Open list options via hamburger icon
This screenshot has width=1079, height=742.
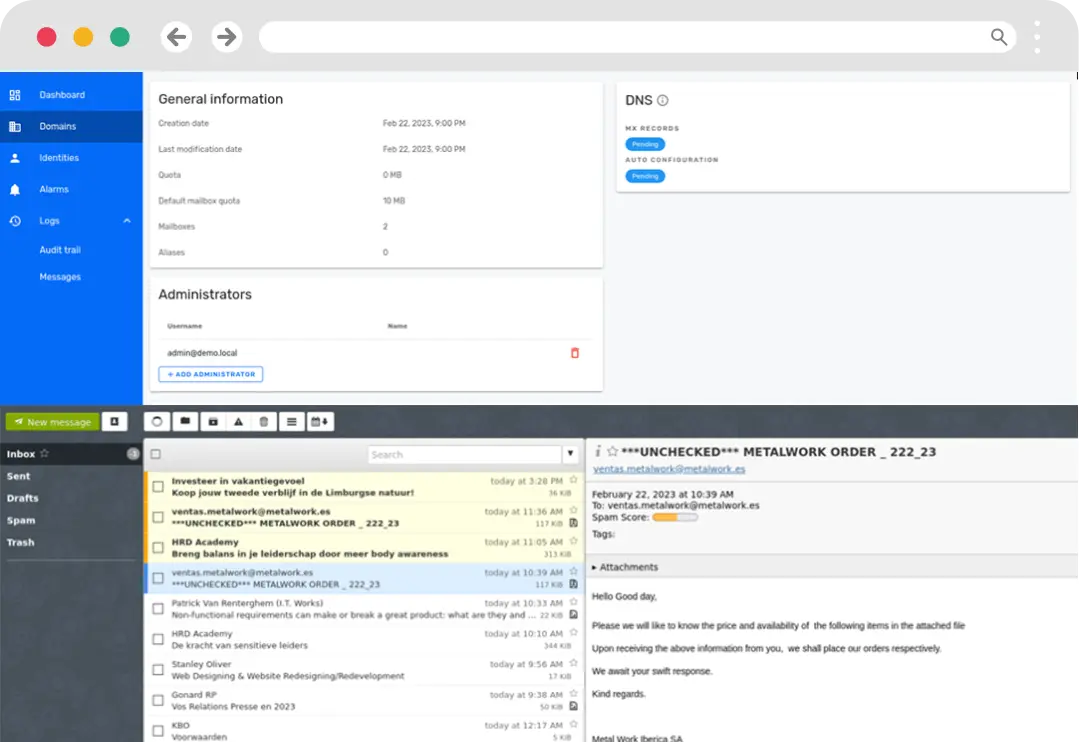click(290, 421)
